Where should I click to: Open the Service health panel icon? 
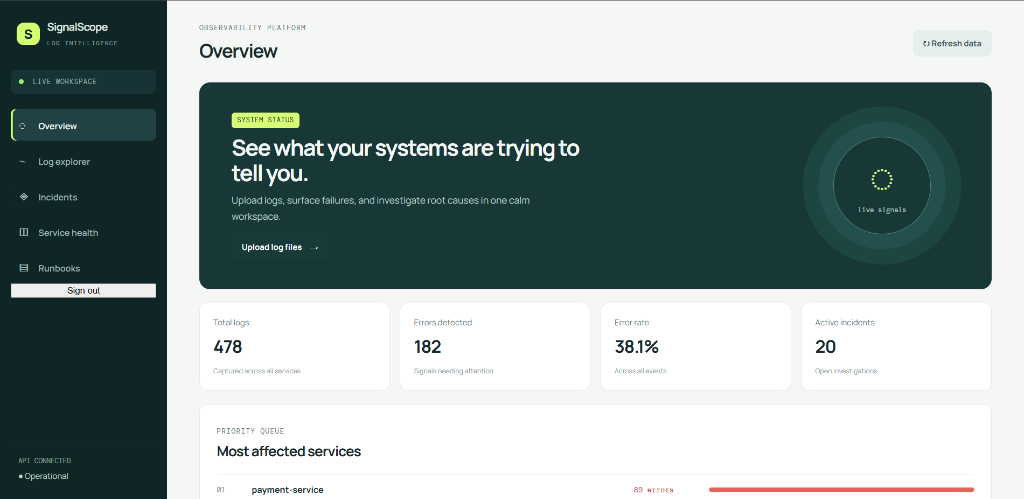tap(24, 233)
